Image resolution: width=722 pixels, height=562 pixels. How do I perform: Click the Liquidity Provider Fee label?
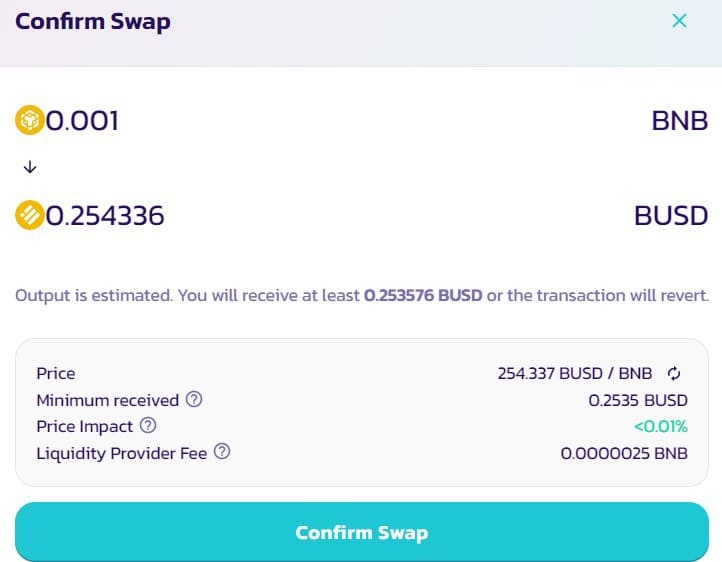[122, 453]
